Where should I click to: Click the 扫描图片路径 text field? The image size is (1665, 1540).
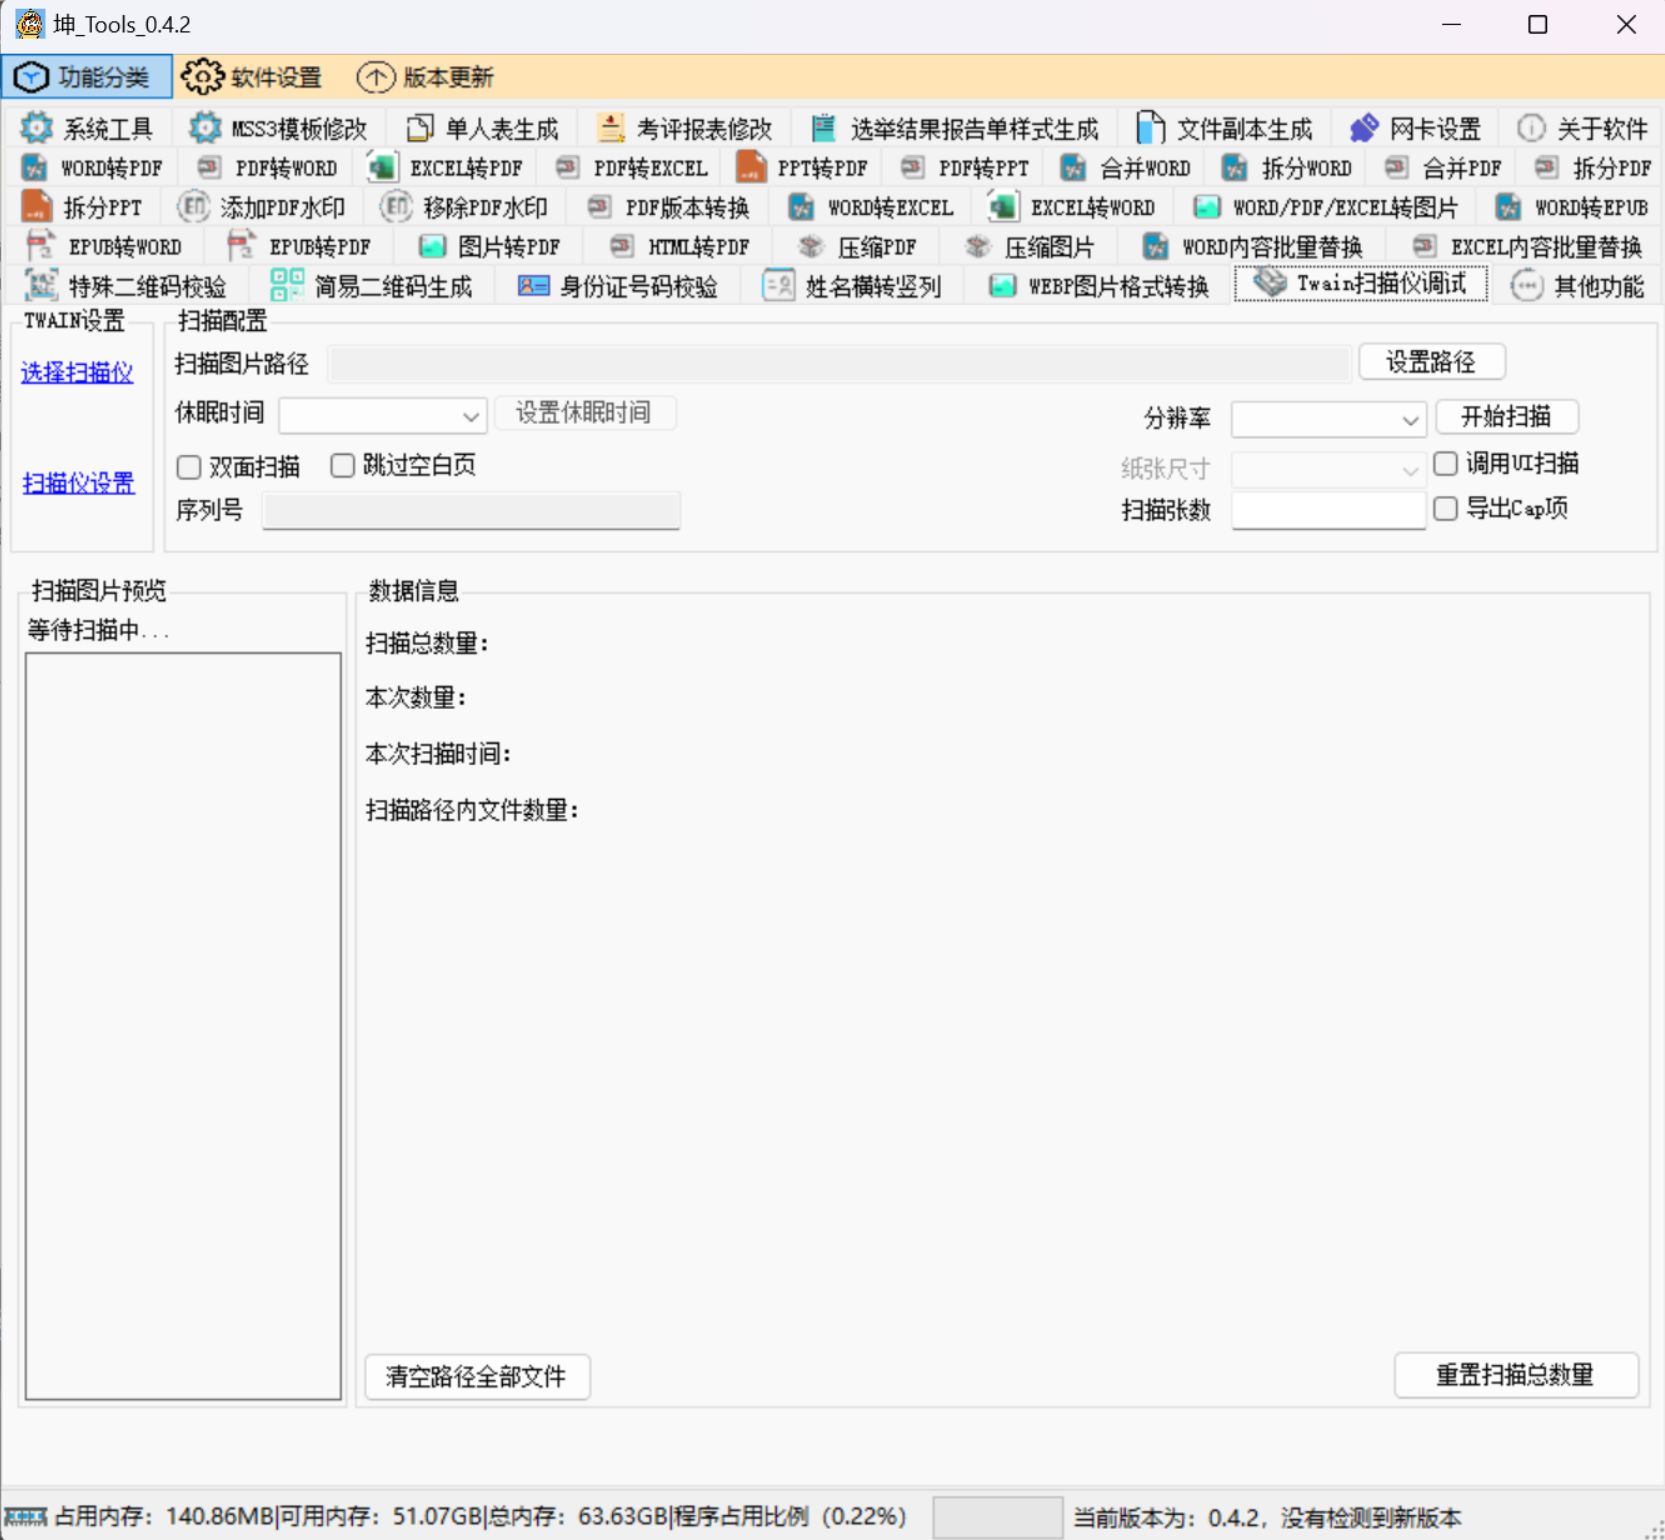tap(839, 364)
